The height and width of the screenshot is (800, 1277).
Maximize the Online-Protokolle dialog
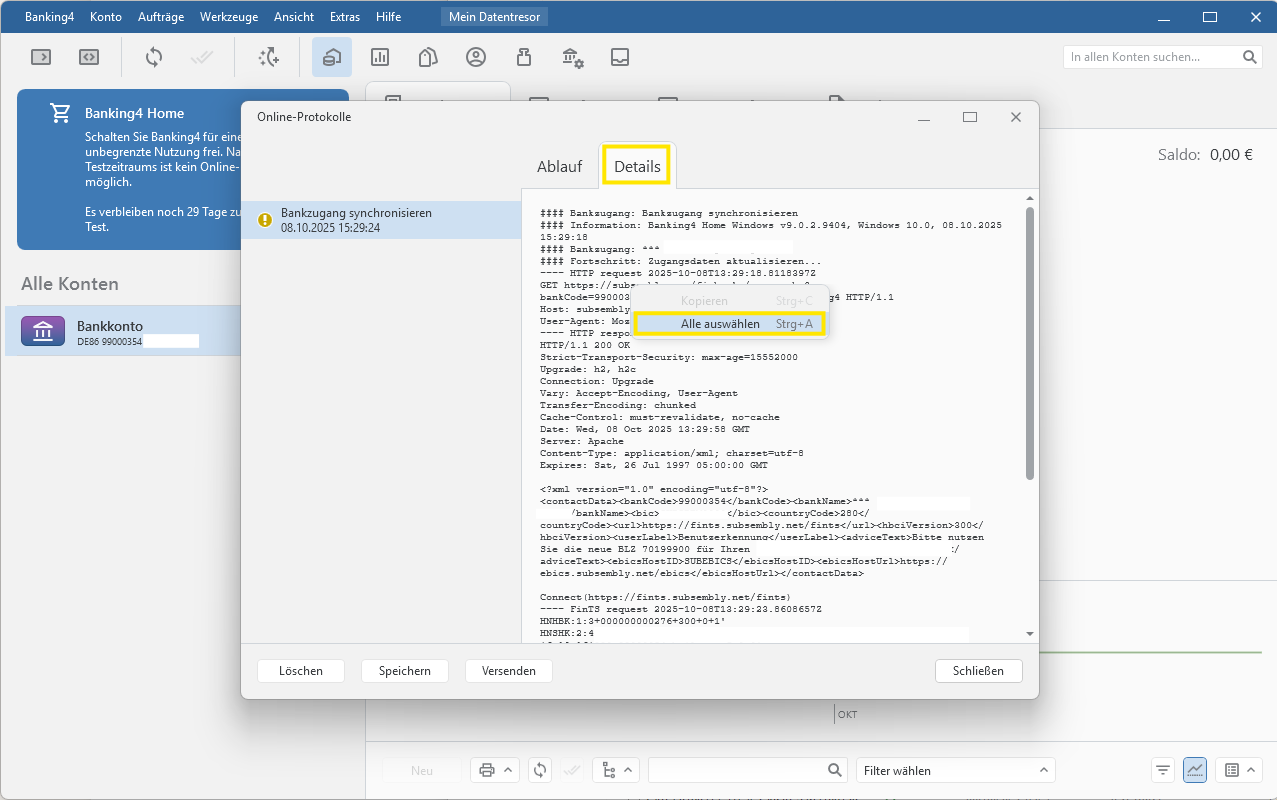click(x=969, y=117)
